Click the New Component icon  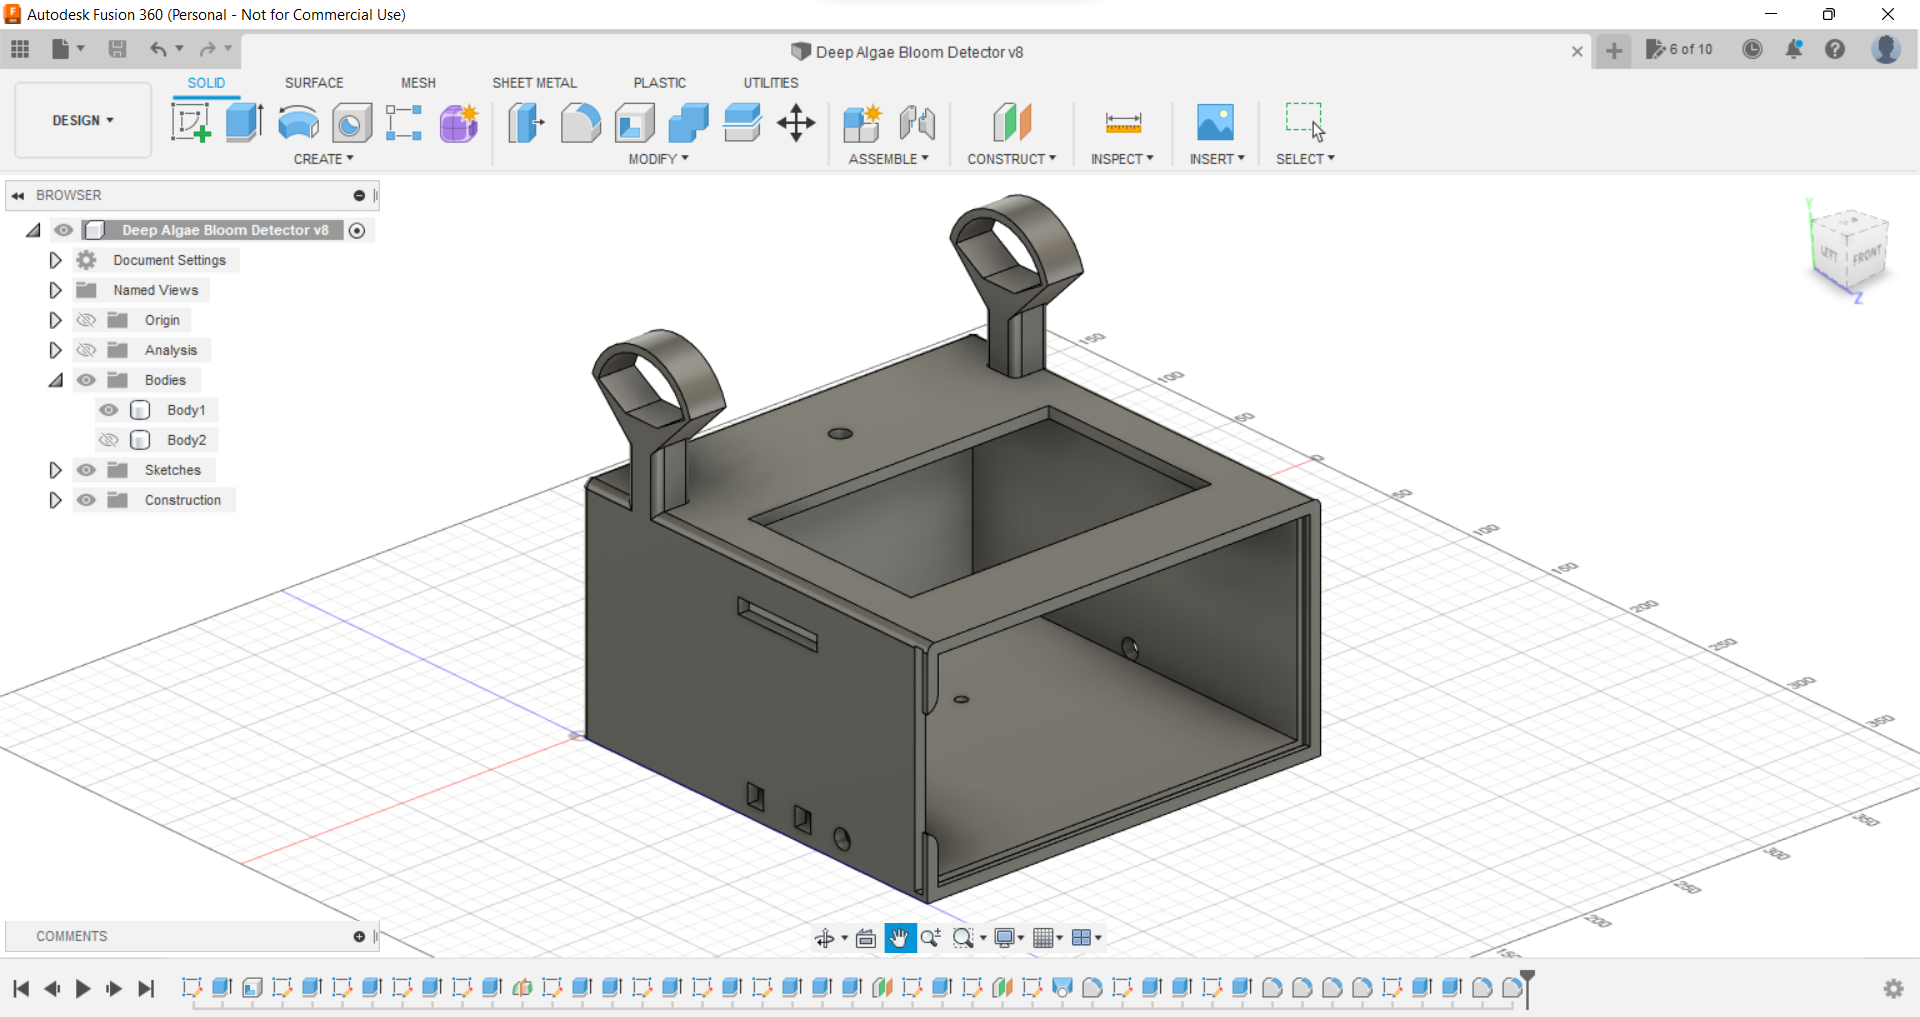click(862, 123)
